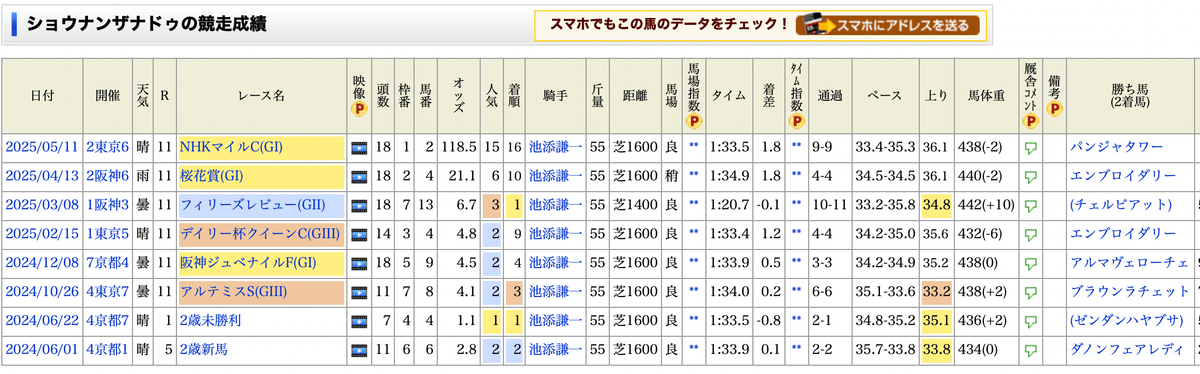Open winner パンジャタワー horse page

1116,148
